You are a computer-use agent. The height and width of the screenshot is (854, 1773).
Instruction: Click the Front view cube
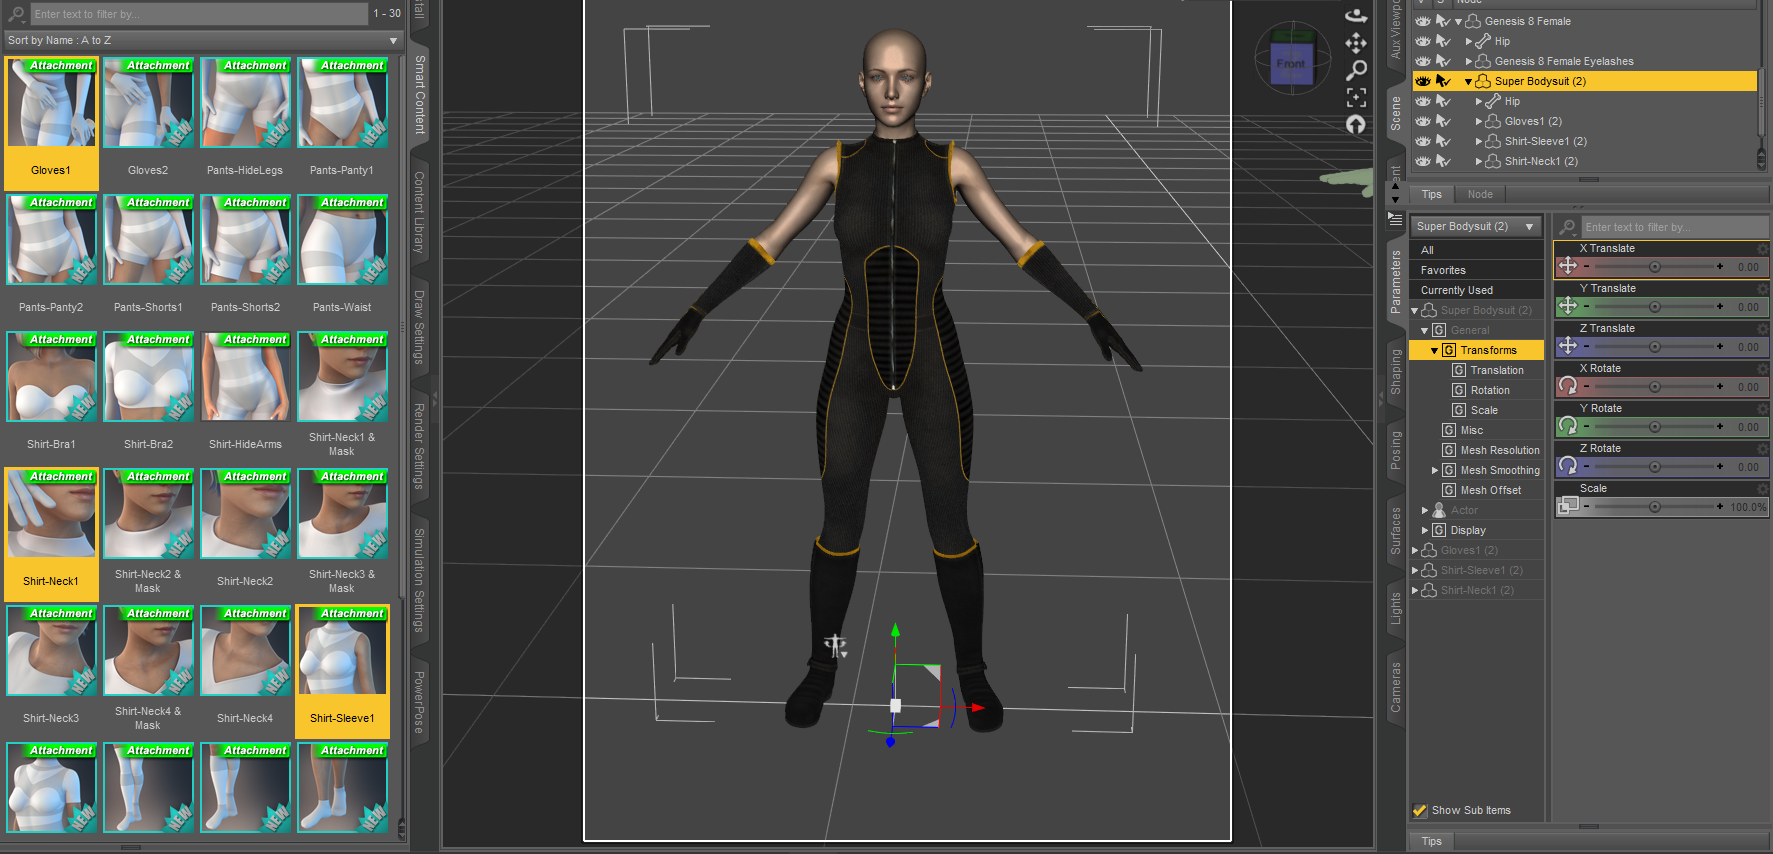(x=1291, y=63)
